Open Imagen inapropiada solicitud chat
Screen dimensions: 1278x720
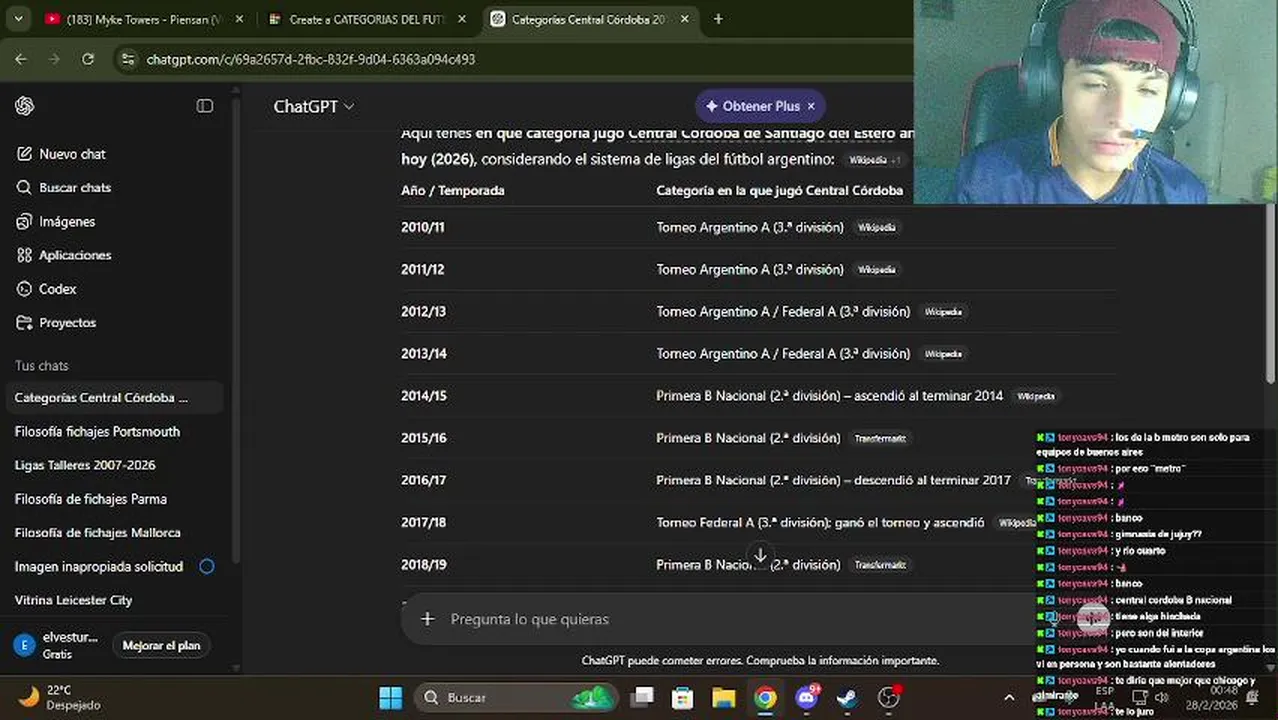115,566
